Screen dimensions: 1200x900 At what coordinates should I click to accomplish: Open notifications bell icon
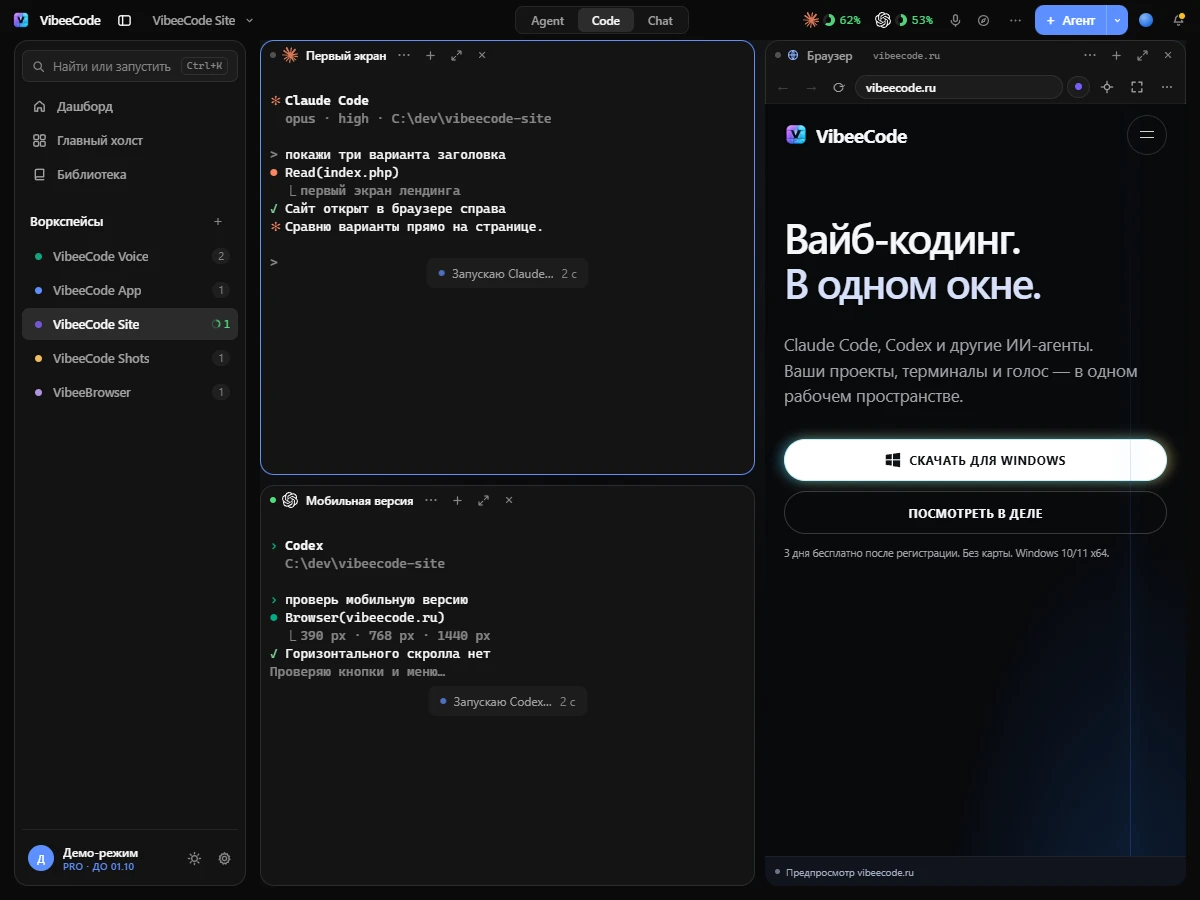[1179, 20]
